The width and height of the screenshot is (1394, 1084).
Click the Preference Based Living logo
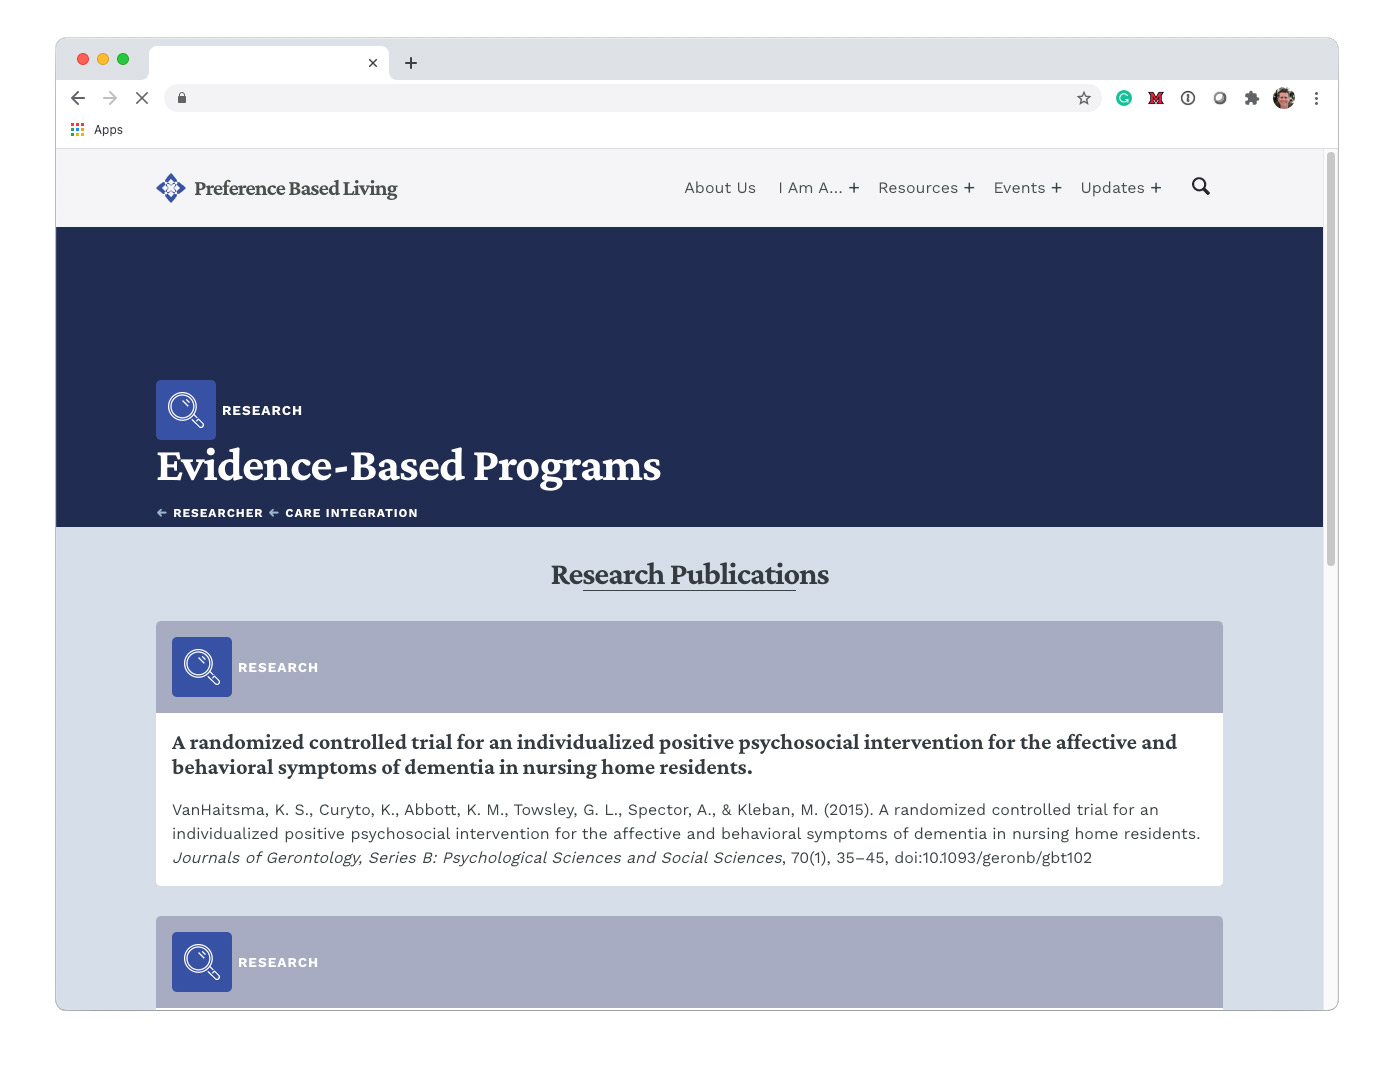[171, 188]
